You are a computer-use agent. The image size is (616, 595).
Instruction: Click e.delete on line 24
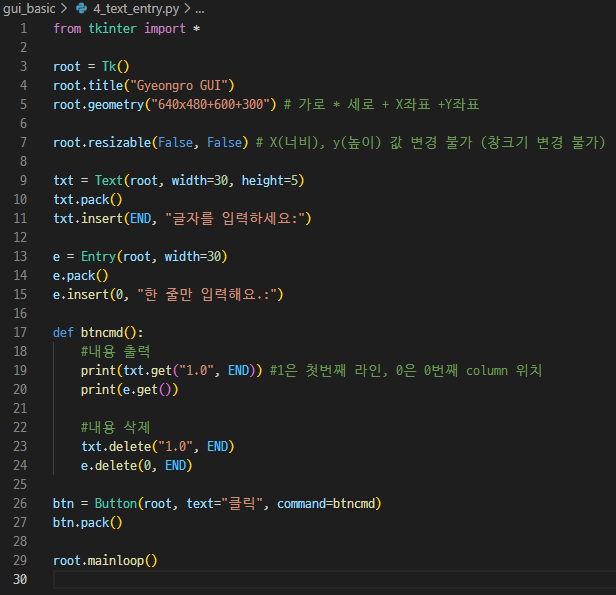pyautogui.click(x=109, y=466)
